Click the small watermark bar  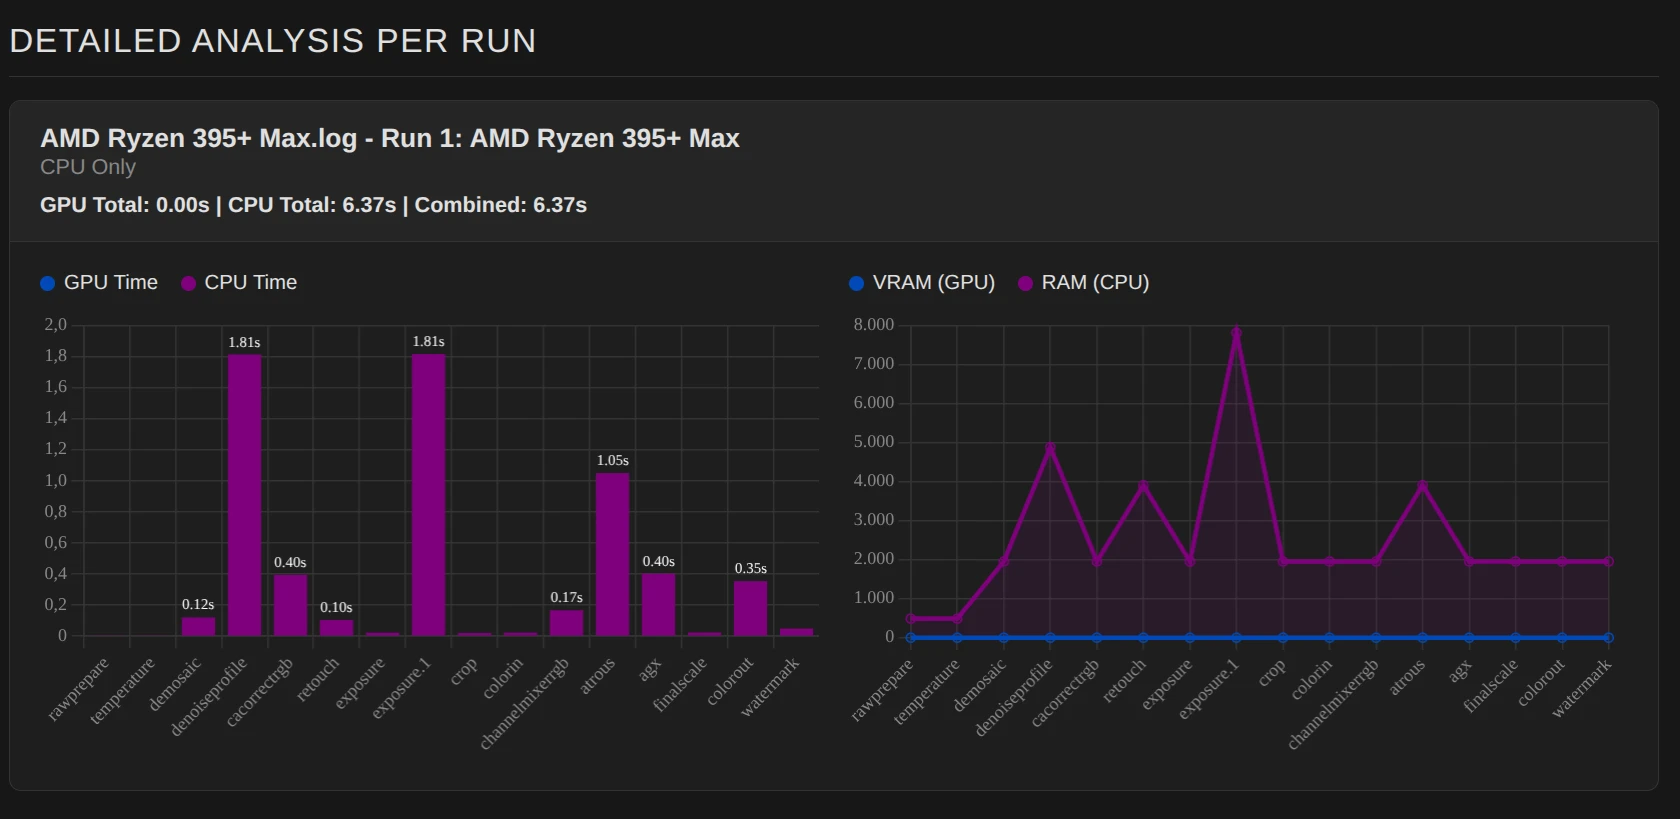click(x=796, y=632)
